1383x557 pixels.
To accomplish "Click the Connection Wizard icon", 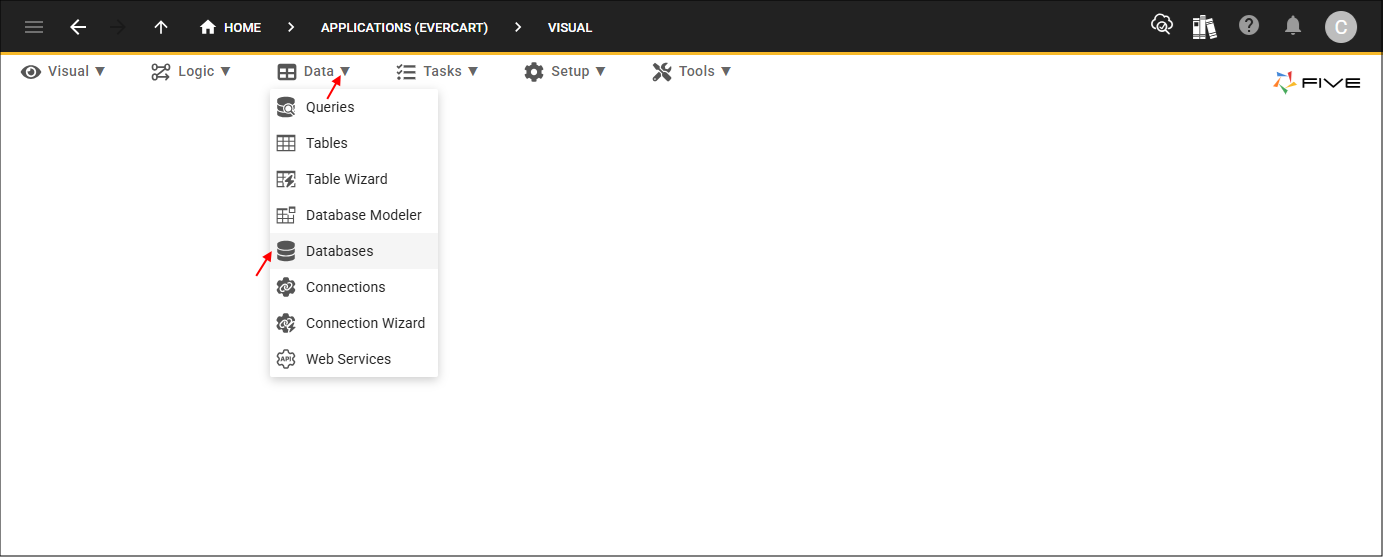I will pos(286,323).
